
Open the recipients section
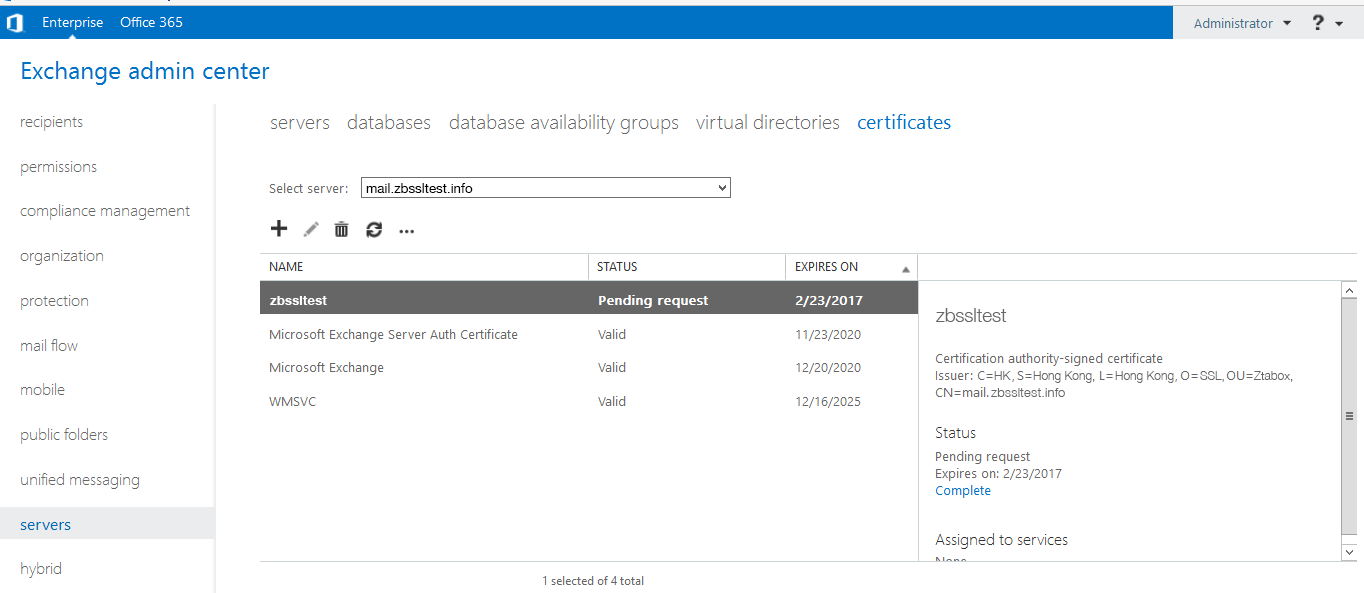pyautogui.click(x=50, y=121)
